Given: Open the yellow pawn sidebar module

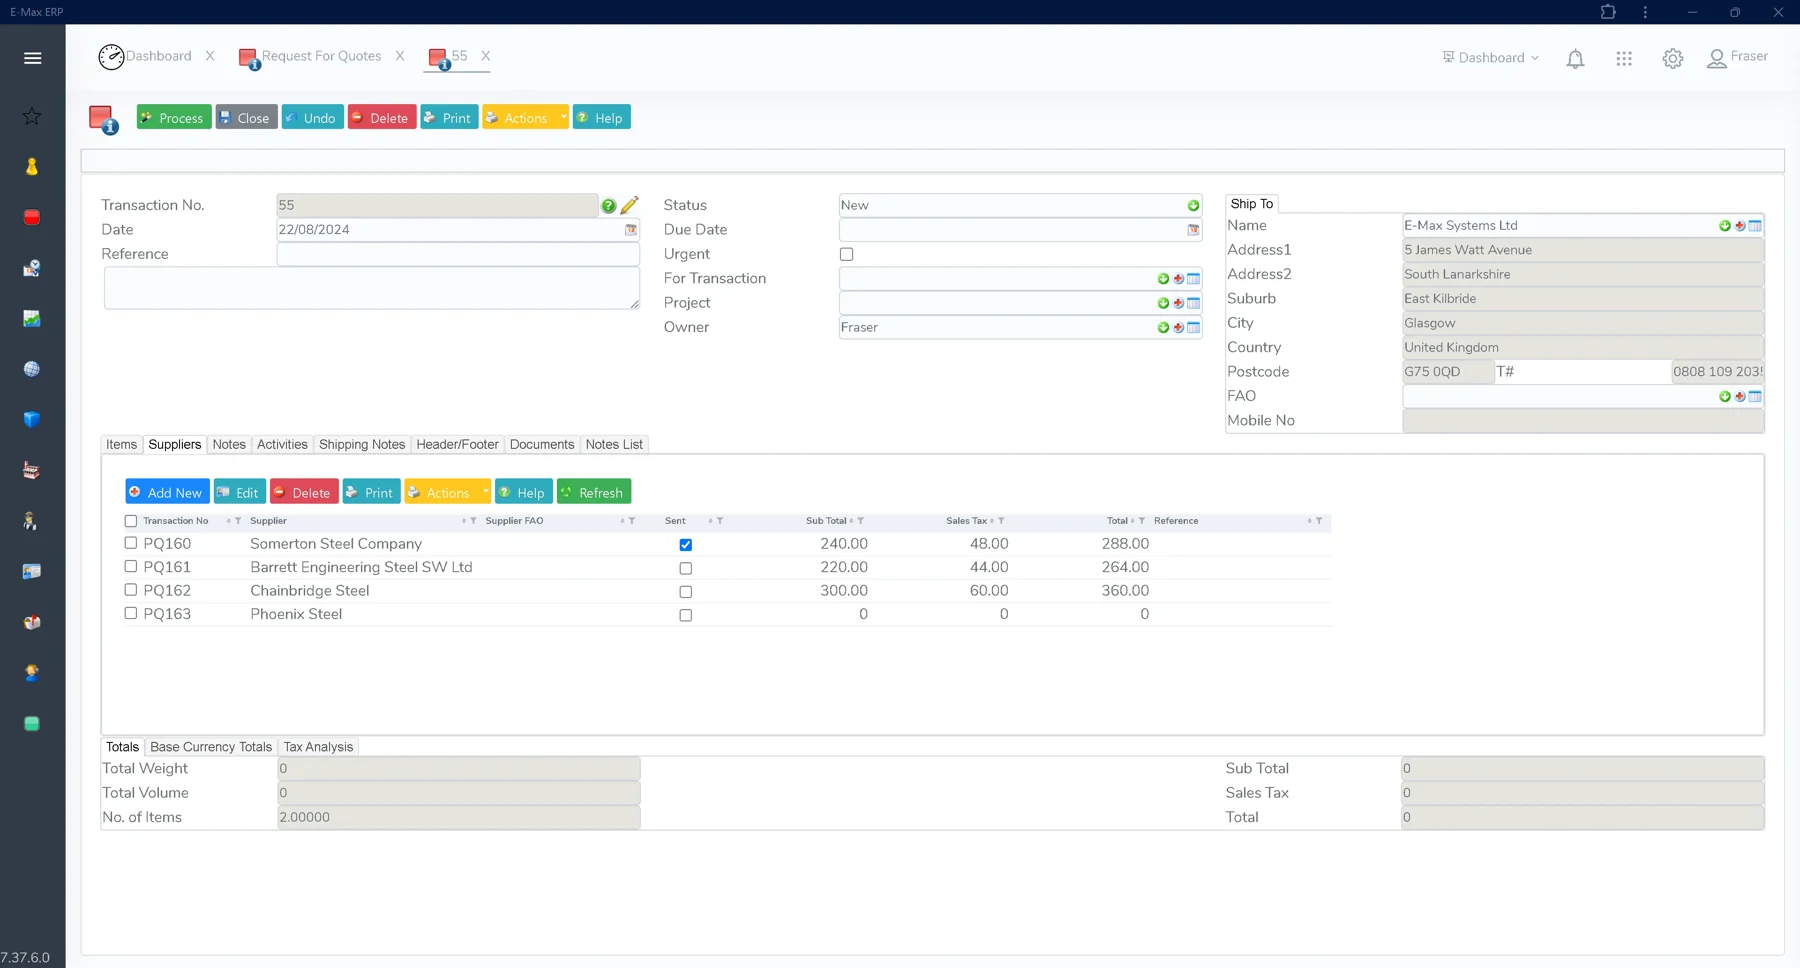Looking at the screenshot, I should (32, 167).
